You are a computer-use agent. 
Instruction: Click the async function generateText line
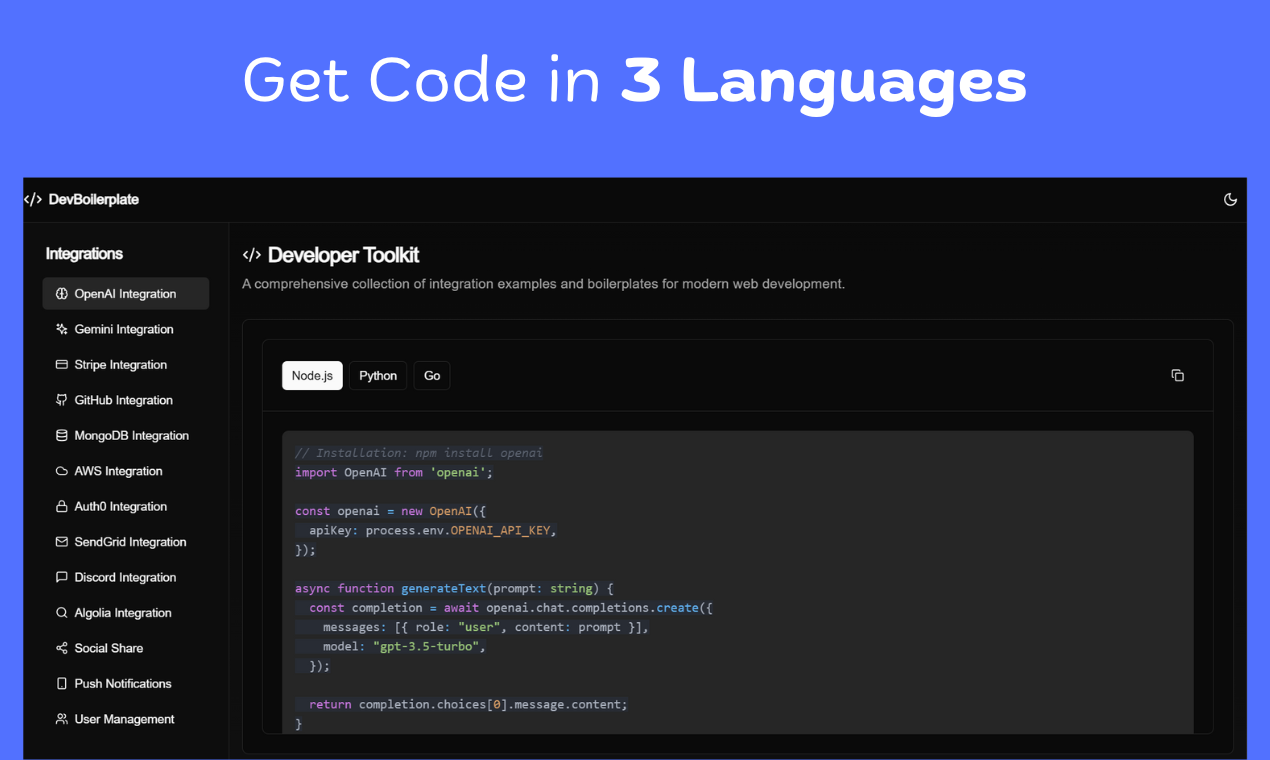point(455,588)
